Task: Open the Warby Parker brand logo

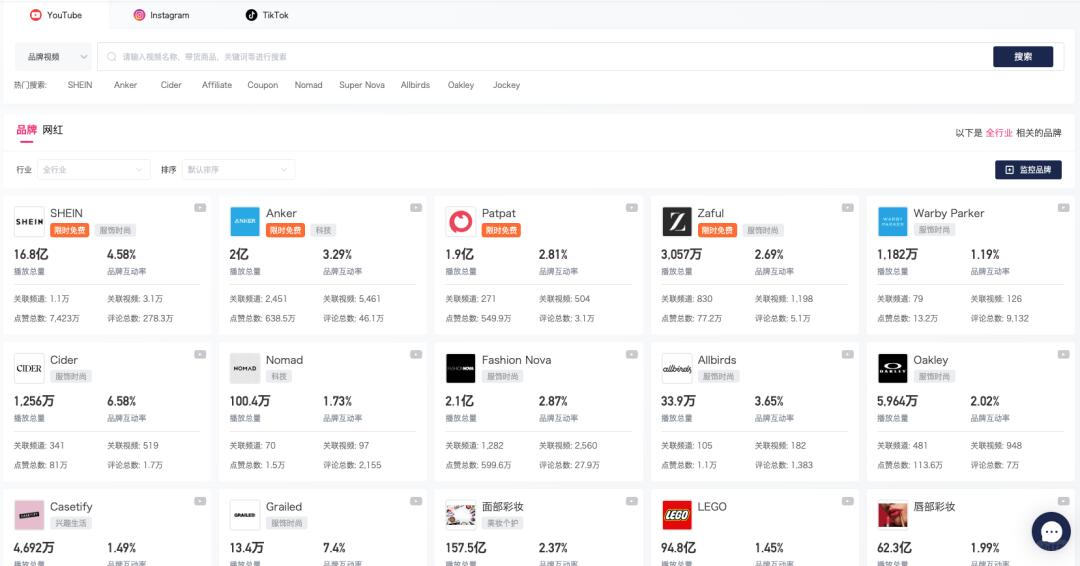Action: pos(893,222)
